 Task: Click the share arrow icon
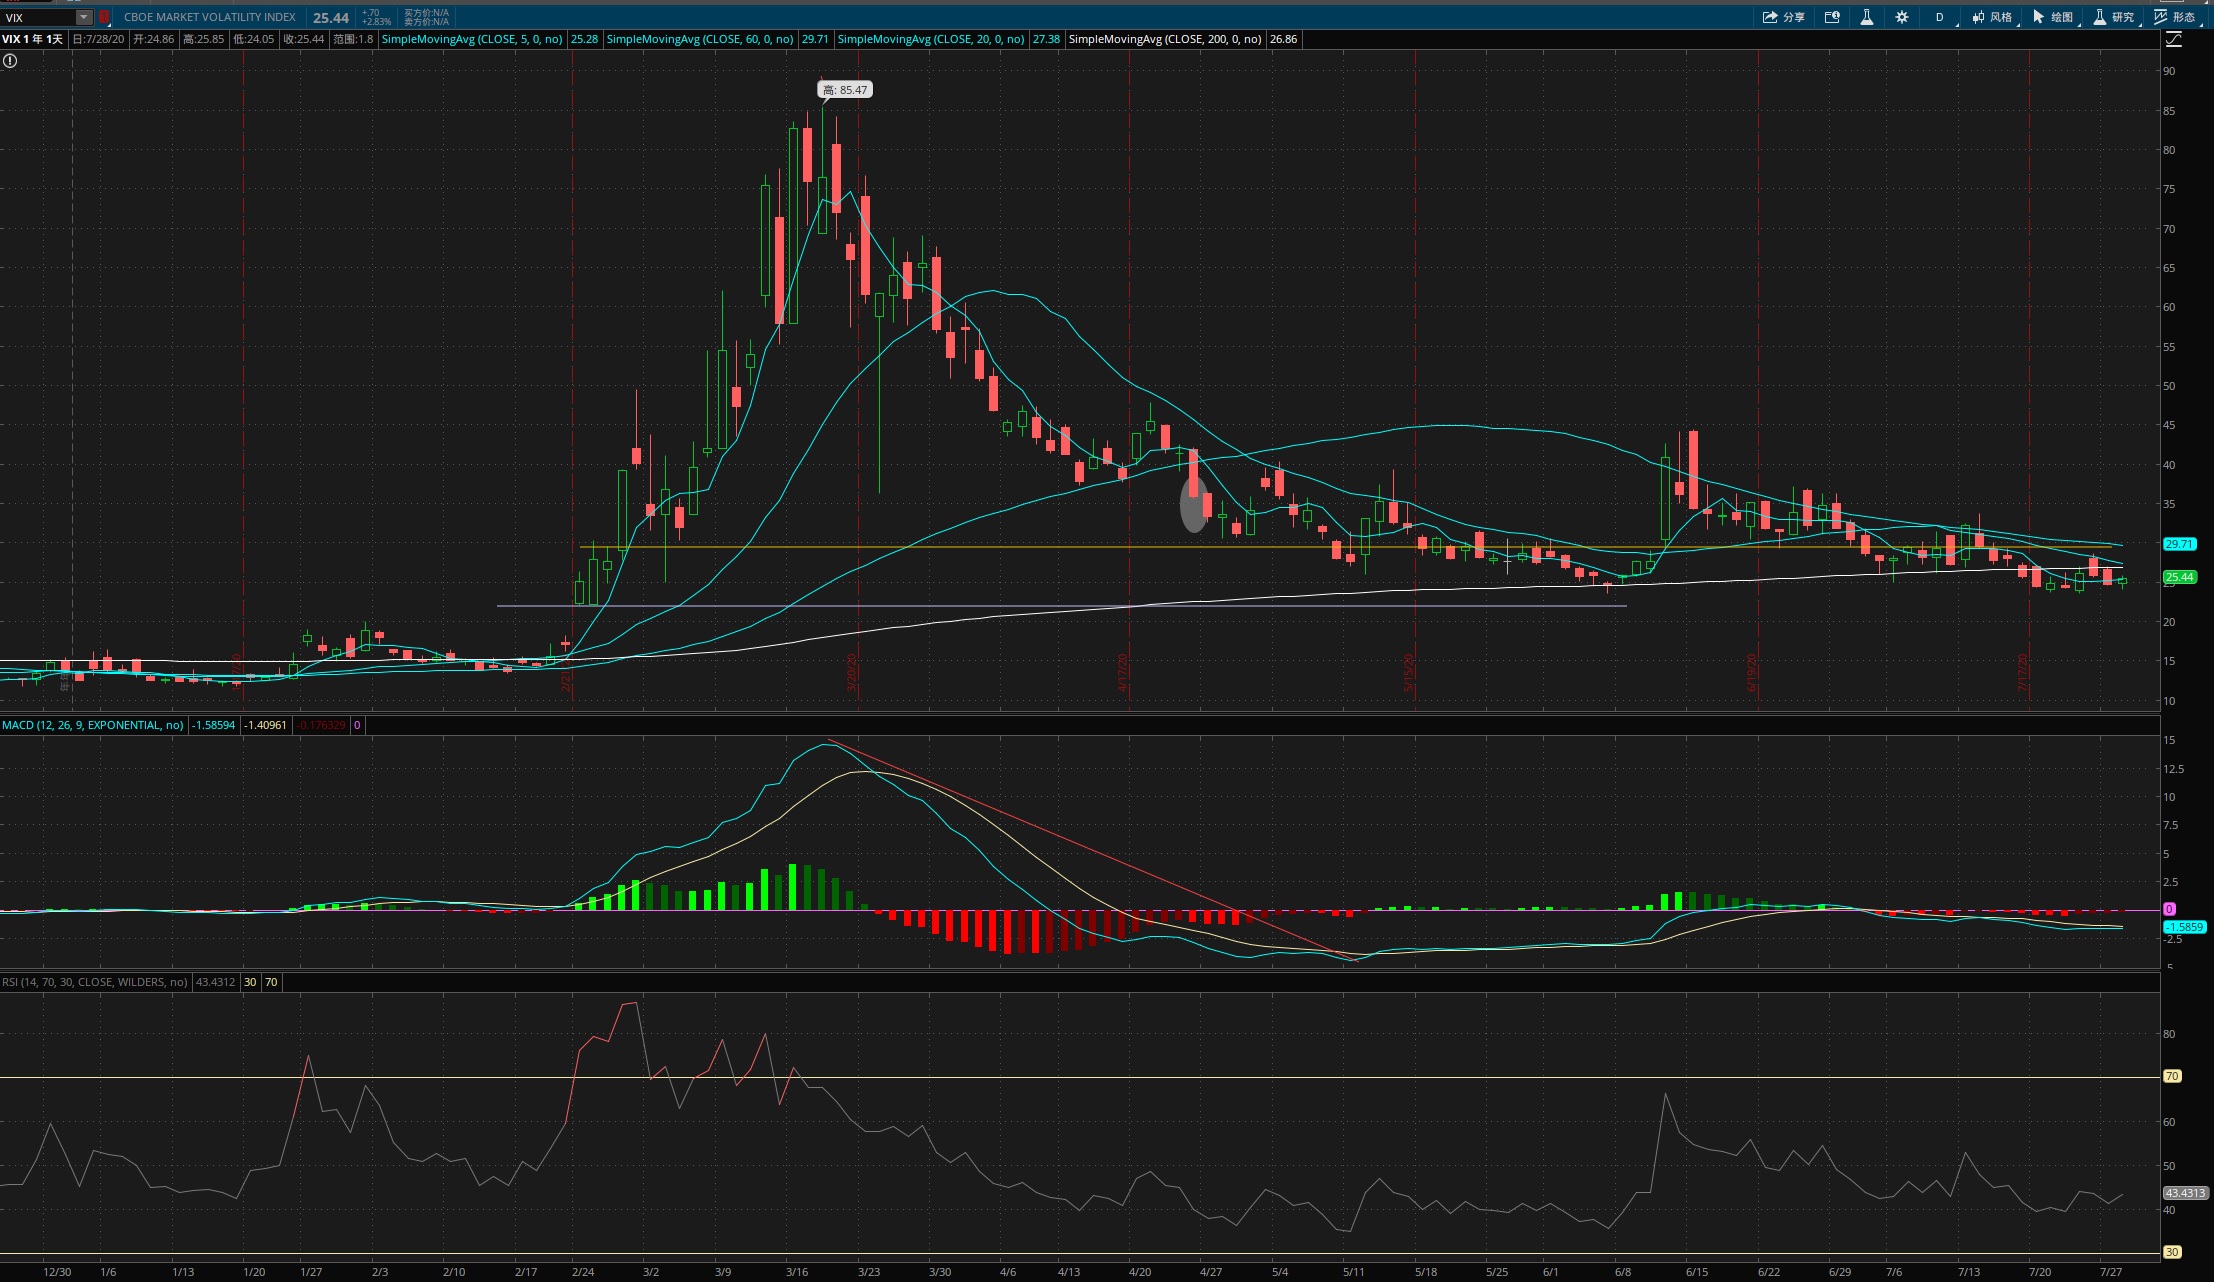tap(1769, 17)
